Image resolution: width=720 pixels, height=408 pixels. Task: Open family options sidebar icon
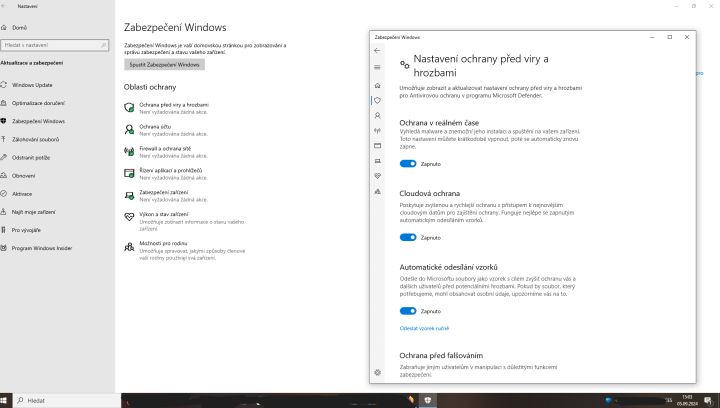pyautogui.click(x=377, y=191)
